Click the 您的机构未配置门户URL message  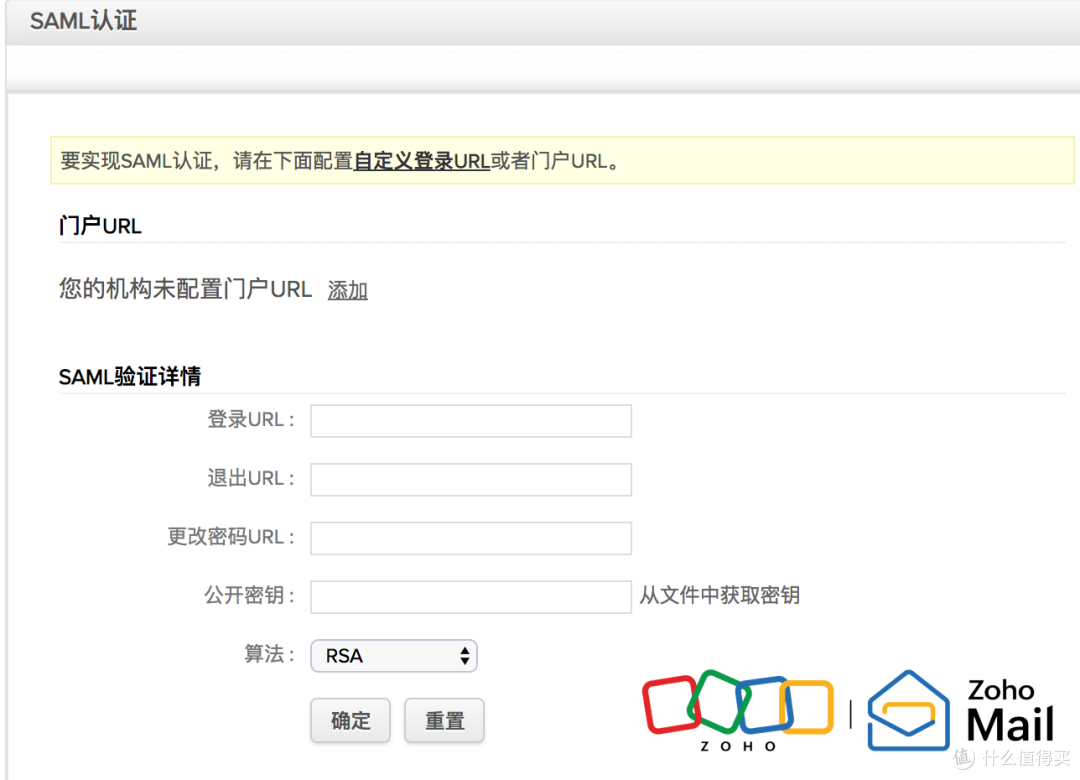(185, 289)
